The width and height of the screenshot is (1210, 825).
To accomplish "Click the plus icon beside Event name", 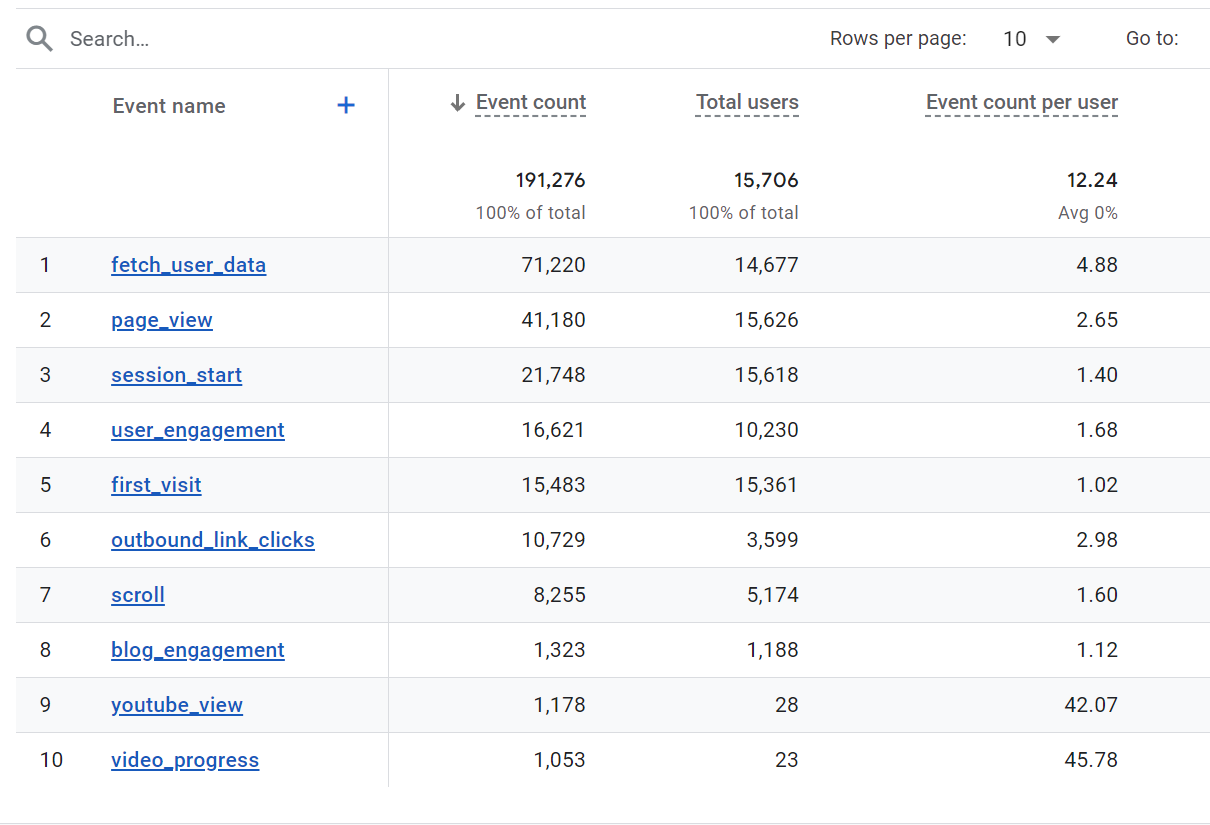I will [x=346, y=105].
